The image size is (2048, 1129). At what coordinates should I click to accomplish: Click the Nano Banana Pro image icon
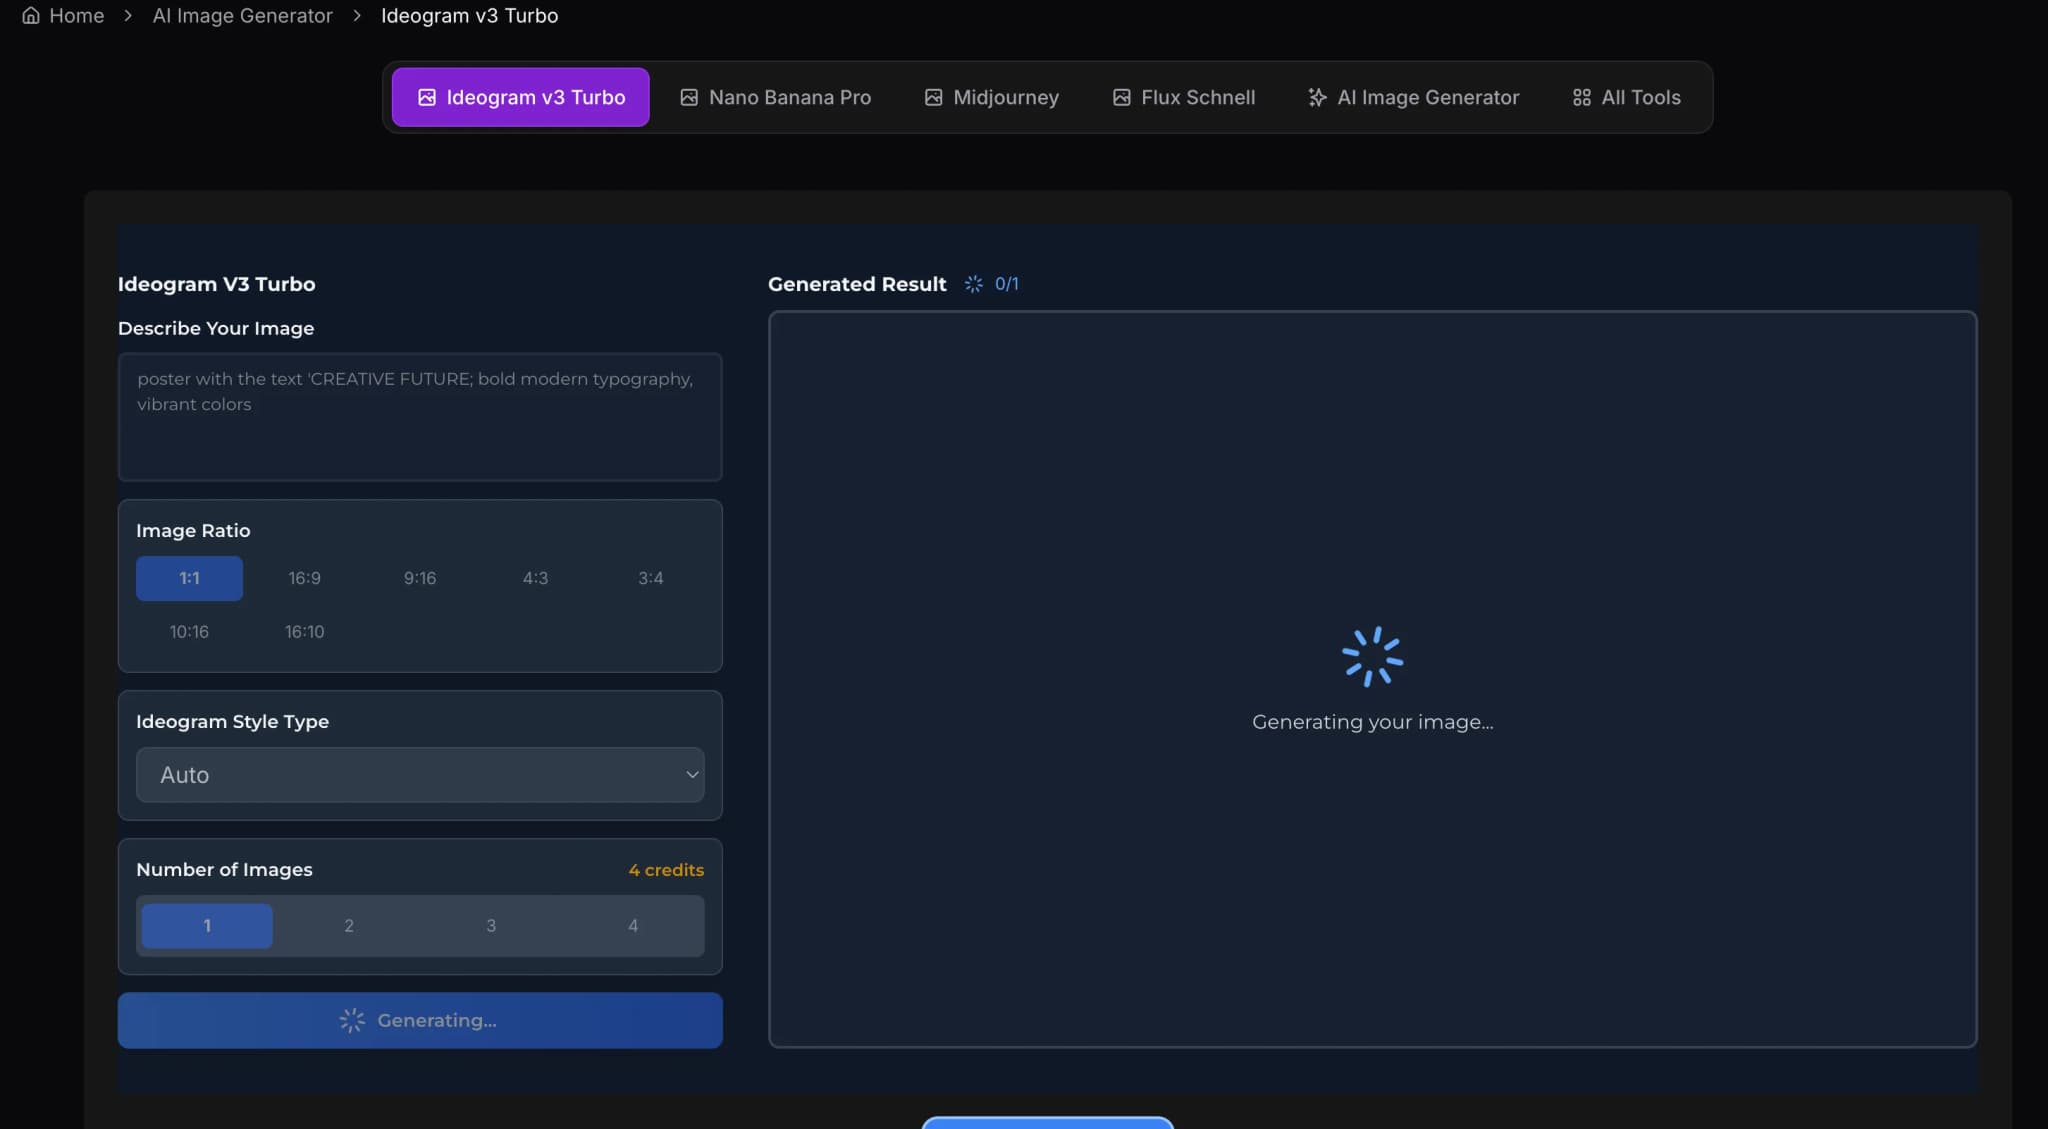click(689, 97)
